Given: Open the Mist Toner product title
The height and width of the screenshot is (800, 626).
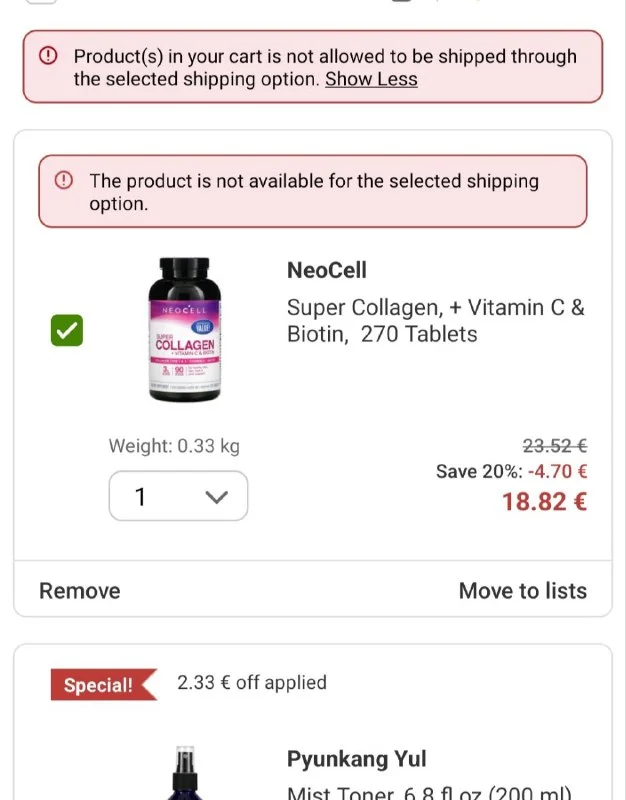Looking at the screenshot, I should point(428,793).
